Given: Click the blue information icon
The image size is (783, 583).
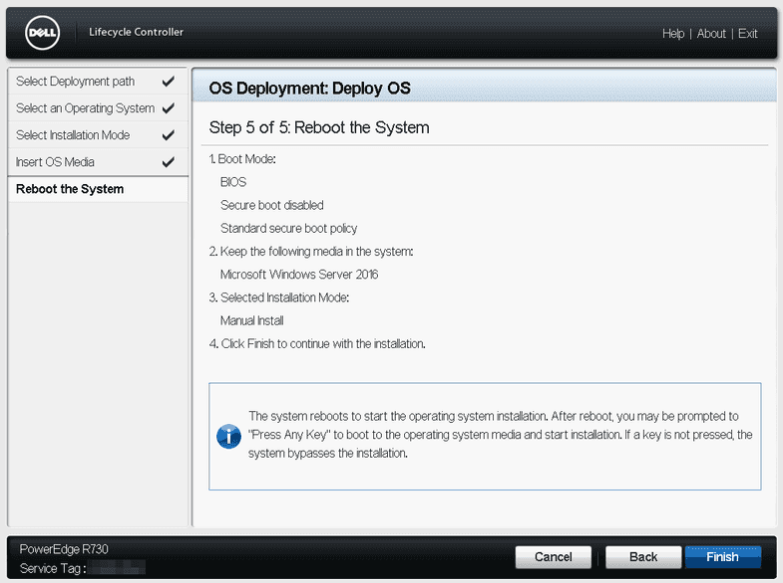Looking at the screenshot, I should pos(228,436).
